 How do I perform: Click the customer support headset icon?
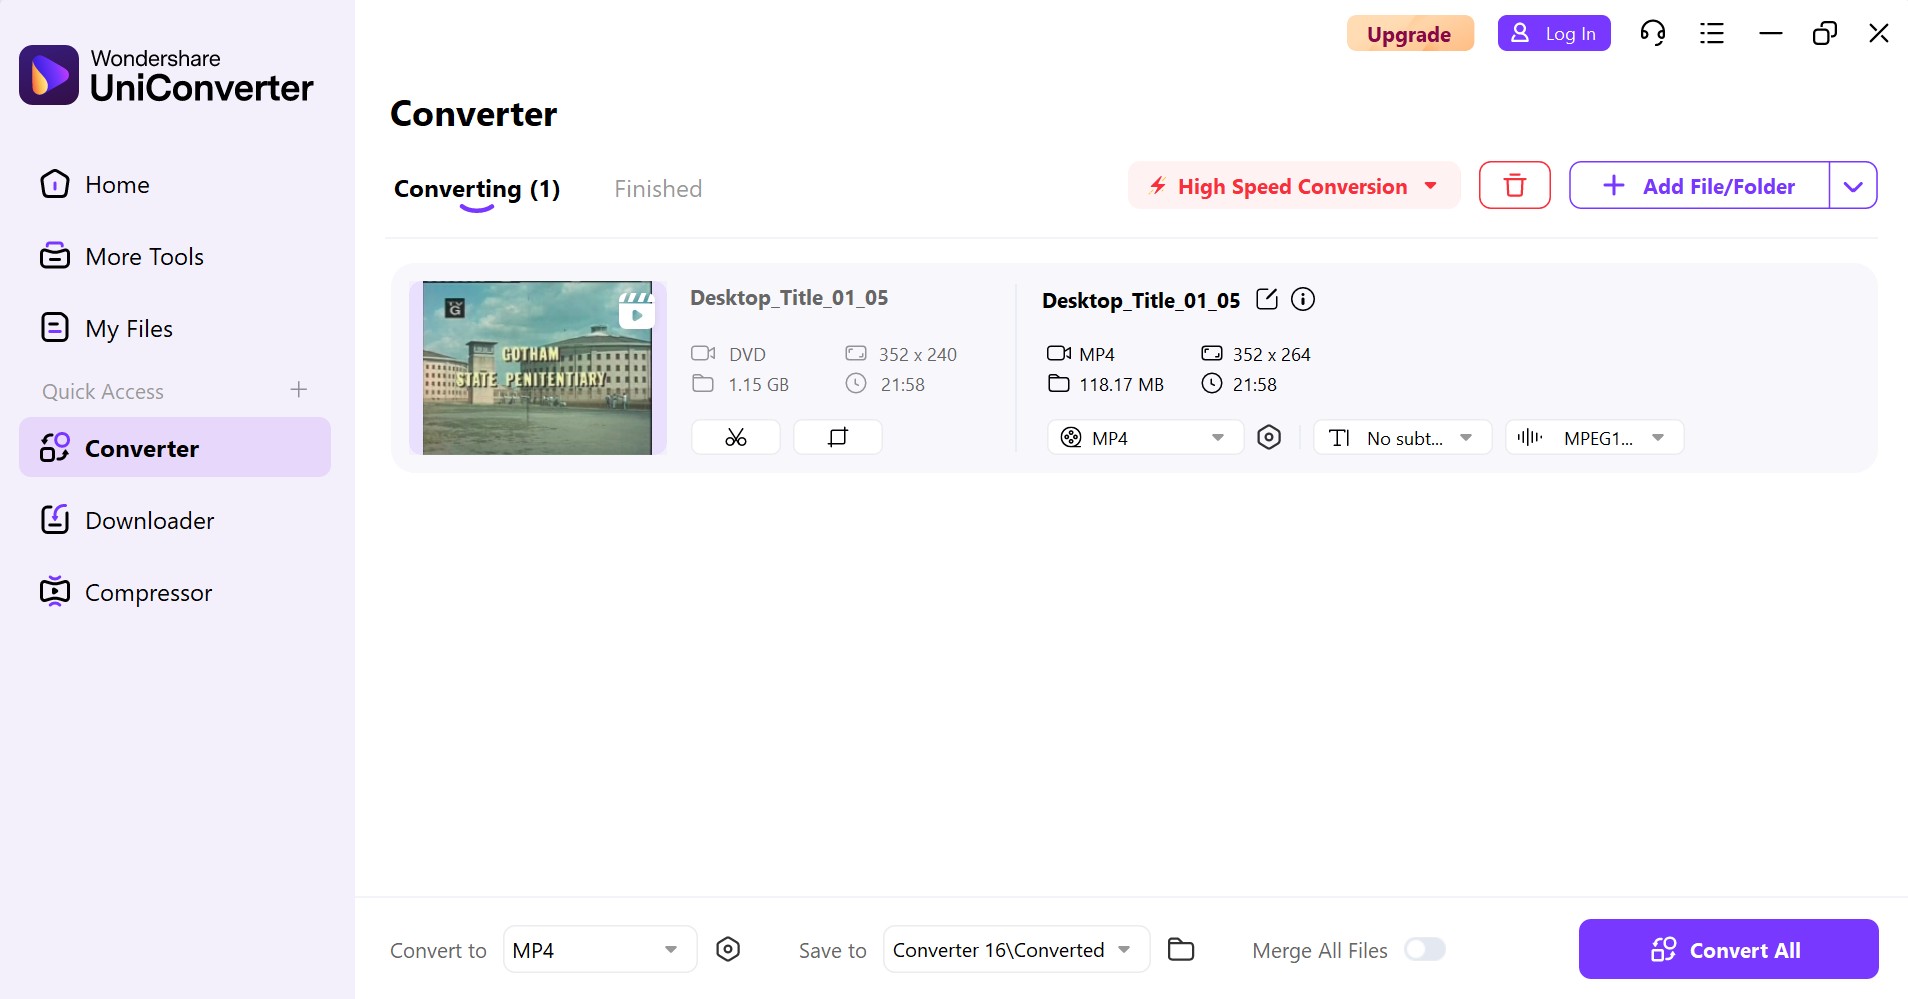point(1653,33)
